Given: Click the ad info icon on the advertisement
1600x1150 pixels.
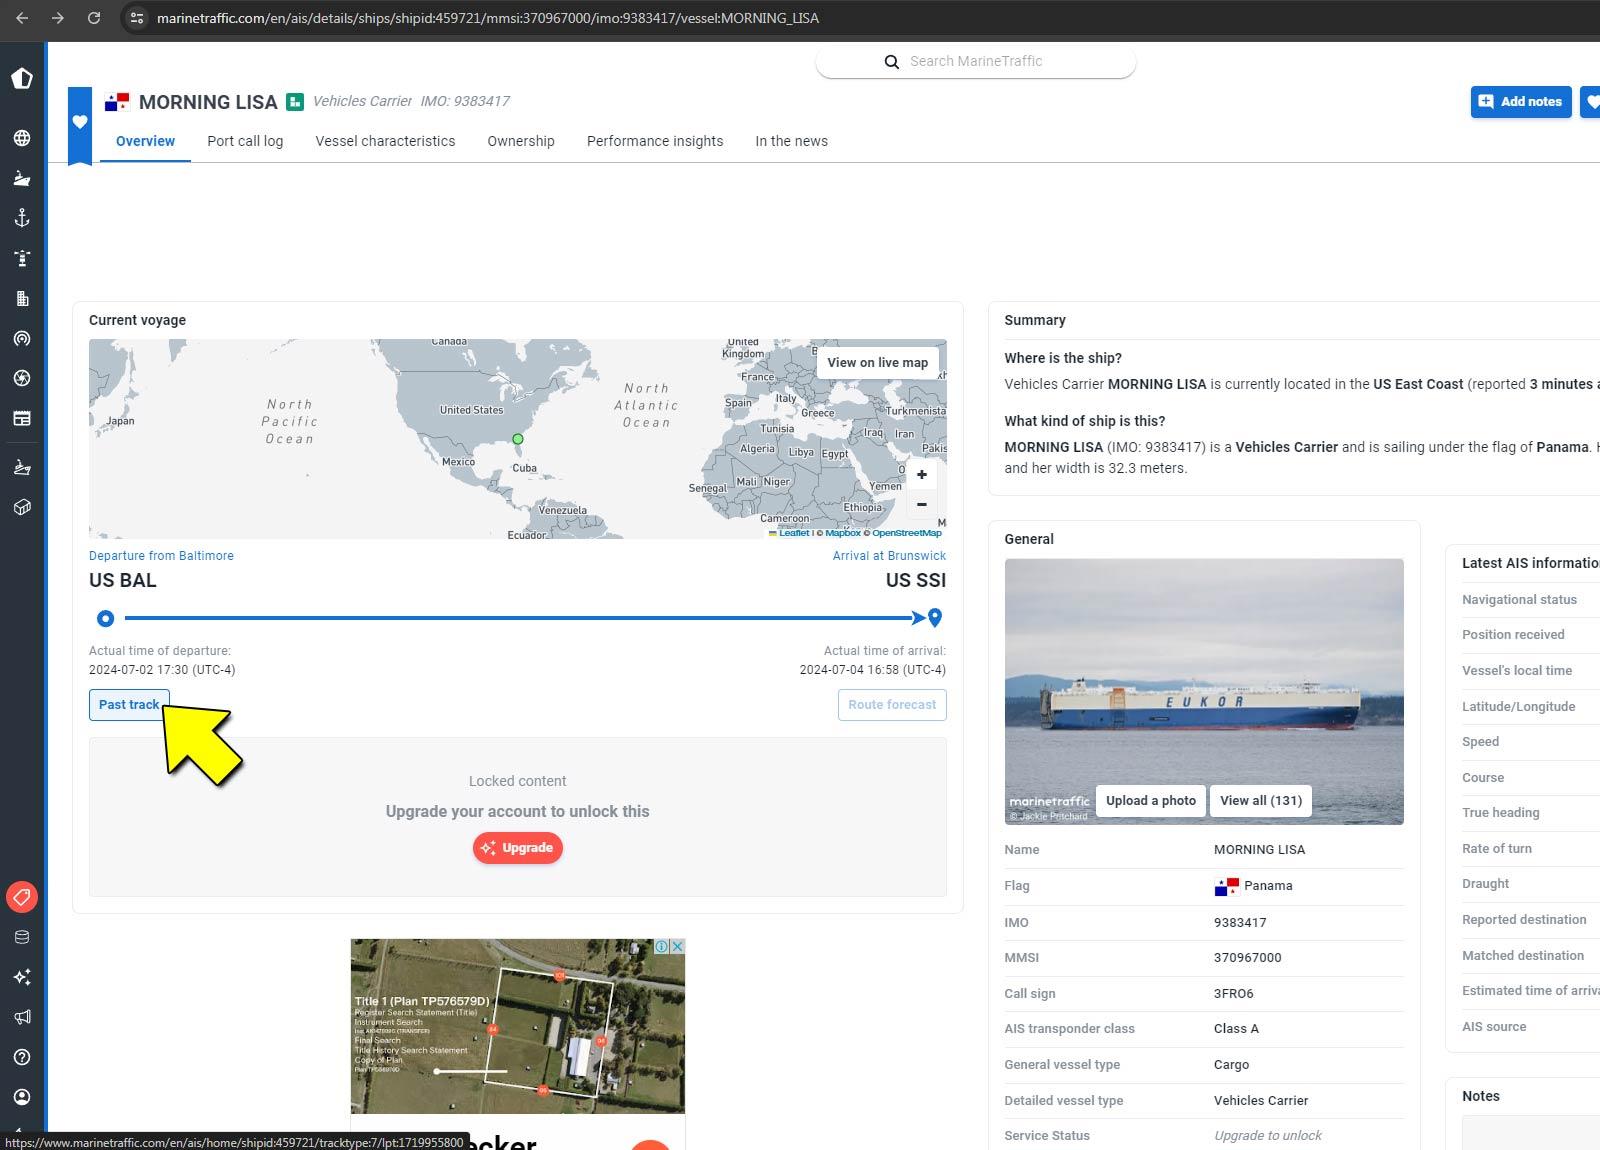Looking at the screenshot, I should click(x=662, y=946).
